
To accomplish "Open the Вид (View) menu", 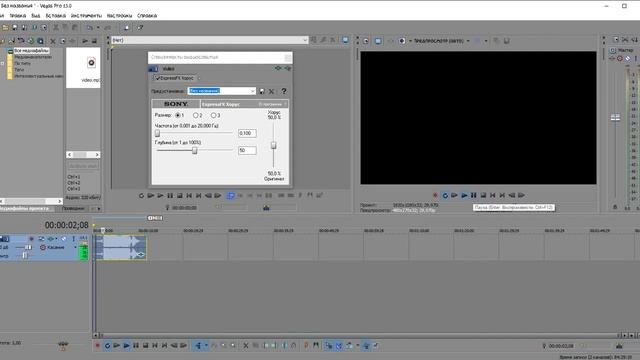I will tap(36, 16).
